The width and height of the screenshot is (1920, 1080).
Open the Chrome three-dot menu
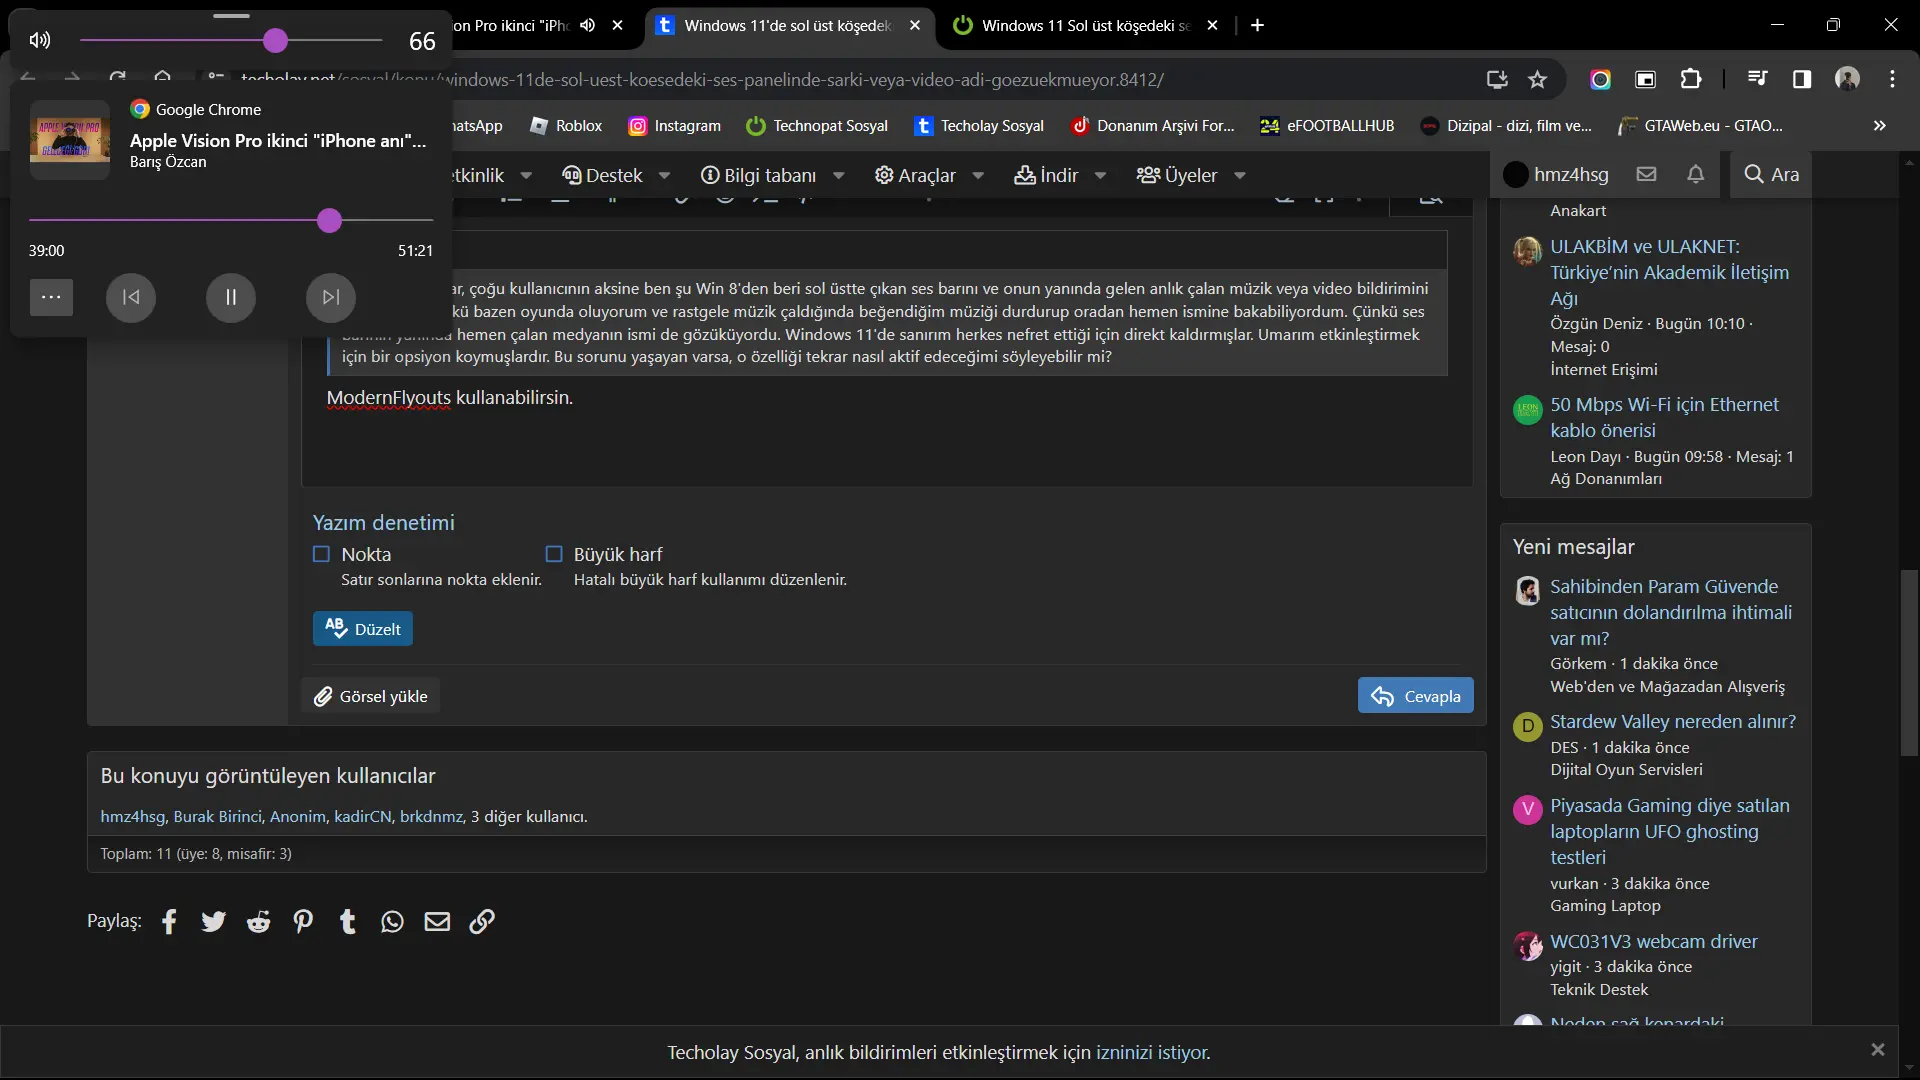[x=1892, y=79]
